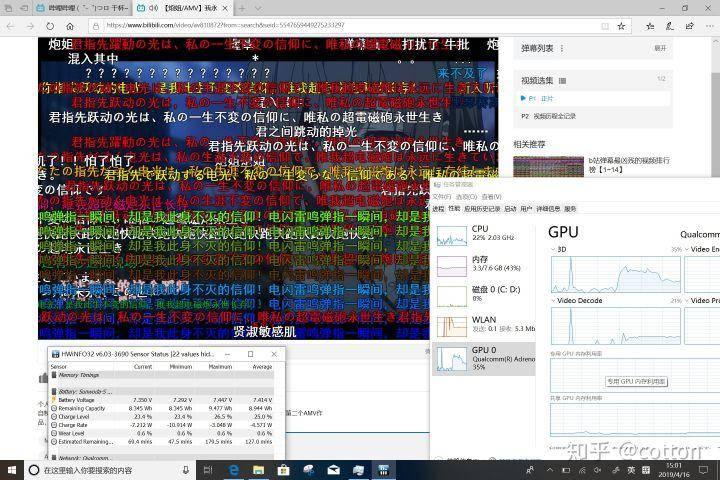Click the add notes pen icon in Edge
Viewport: 720px width, 480px height.
tap(669, 26)
